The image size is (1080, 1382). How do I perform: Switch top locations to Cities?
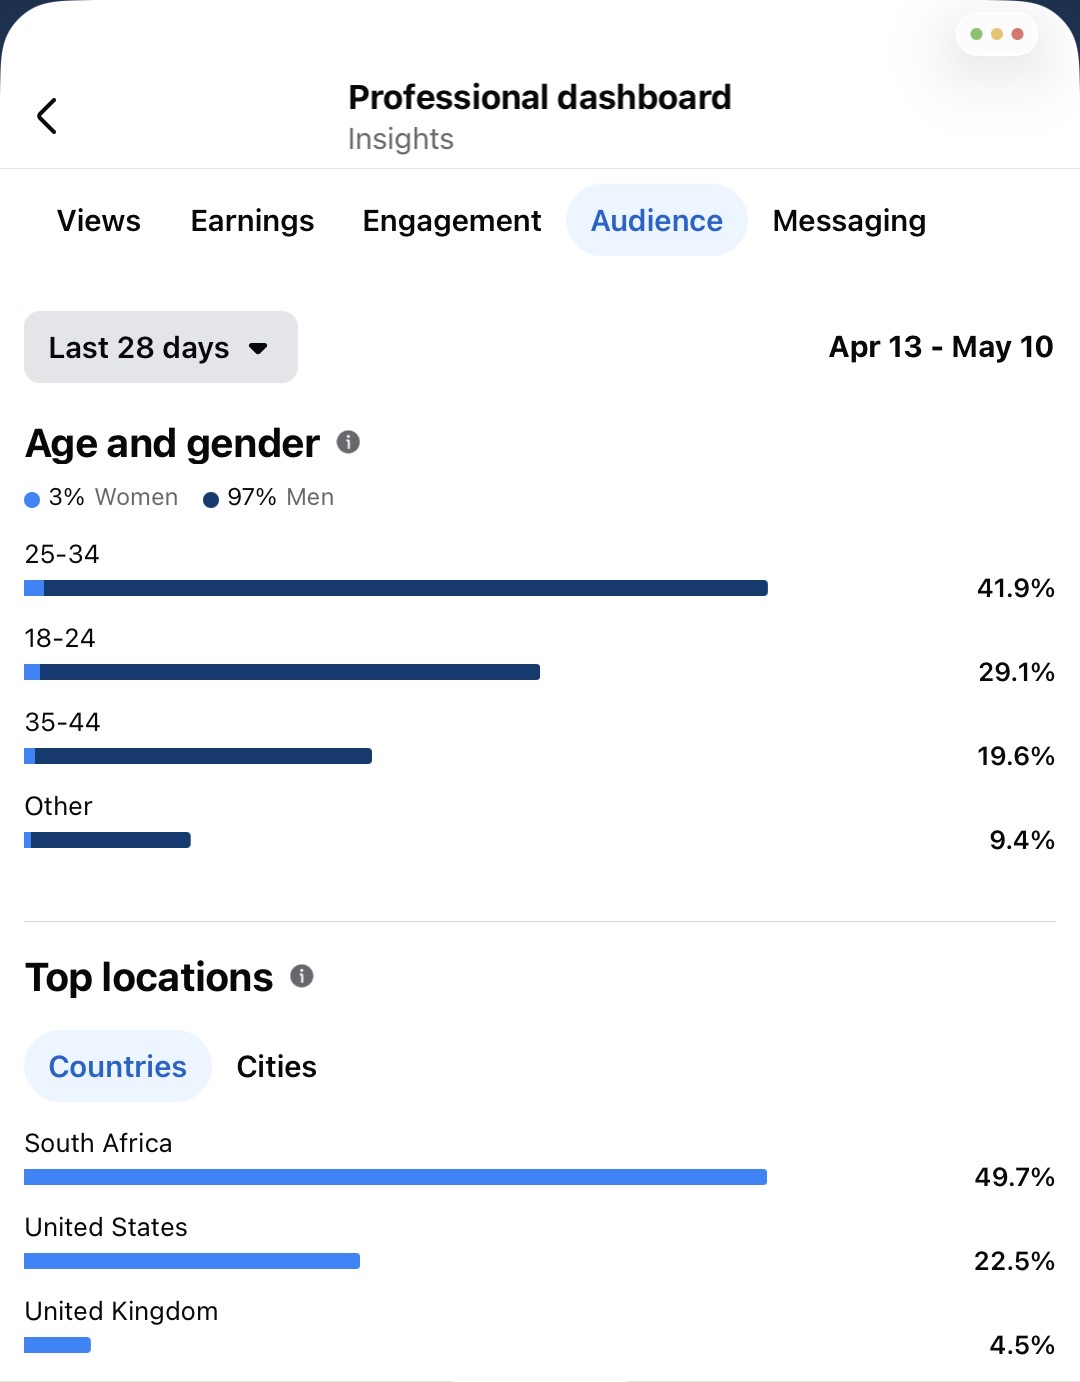(277, 1066)
